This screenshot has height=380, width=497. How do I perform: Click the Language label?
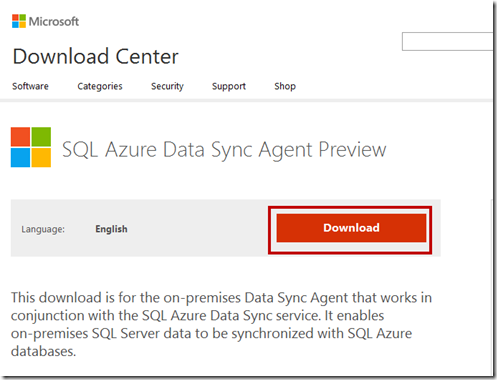tap(43, 229)
